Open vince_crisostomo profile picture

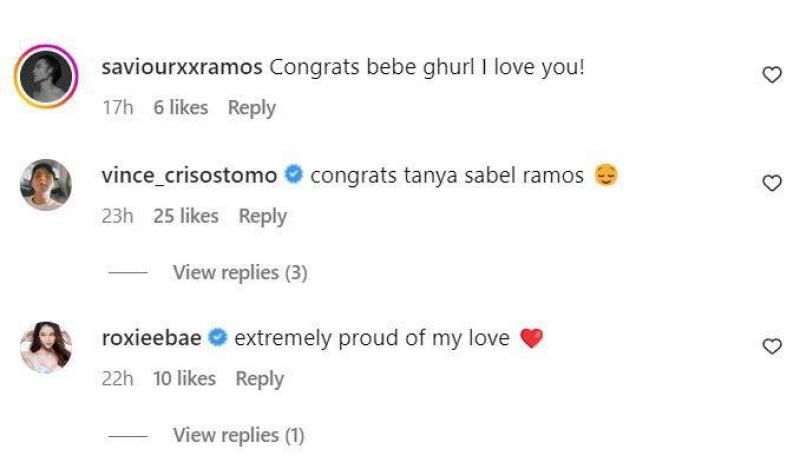[x=46, y=185]
